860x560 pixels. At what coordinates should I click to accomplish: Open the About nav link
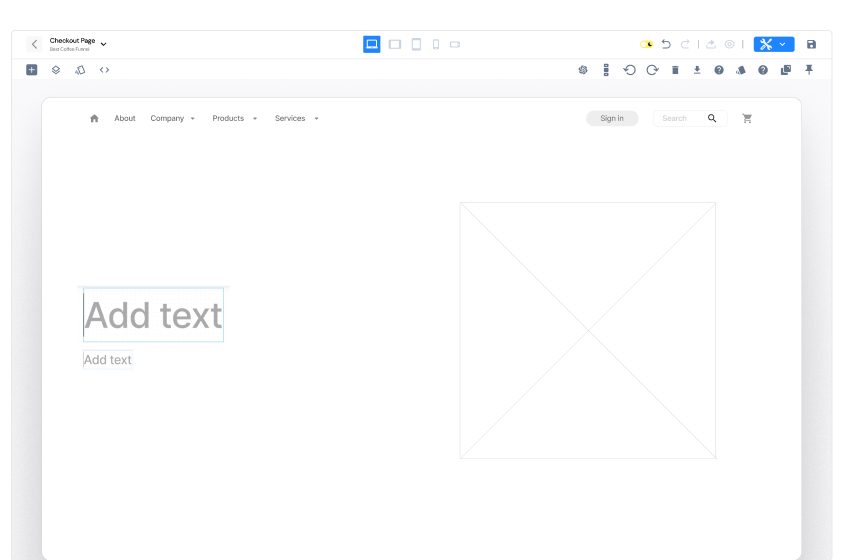[x=125, y=118]
